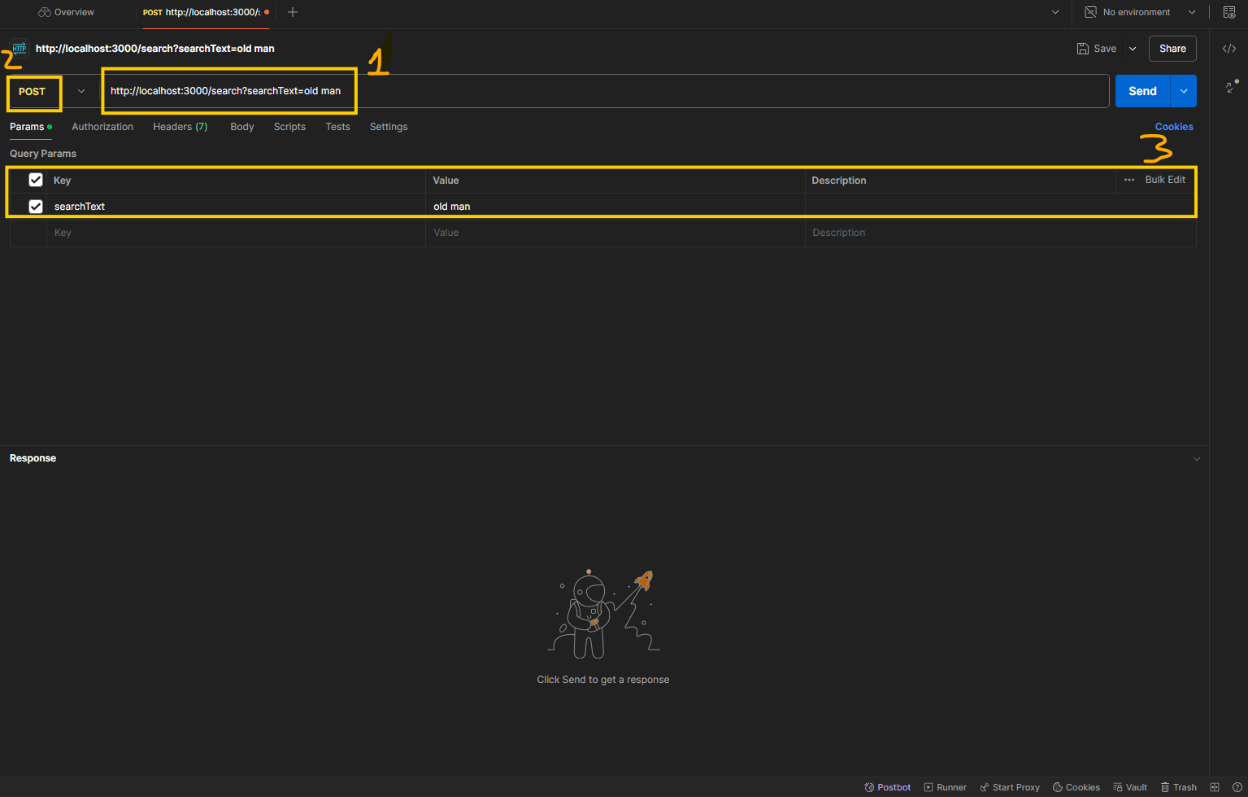Click the Cookies link below Send
The width and height of the screenshot is (1248, 797).
coord(1173,127)
